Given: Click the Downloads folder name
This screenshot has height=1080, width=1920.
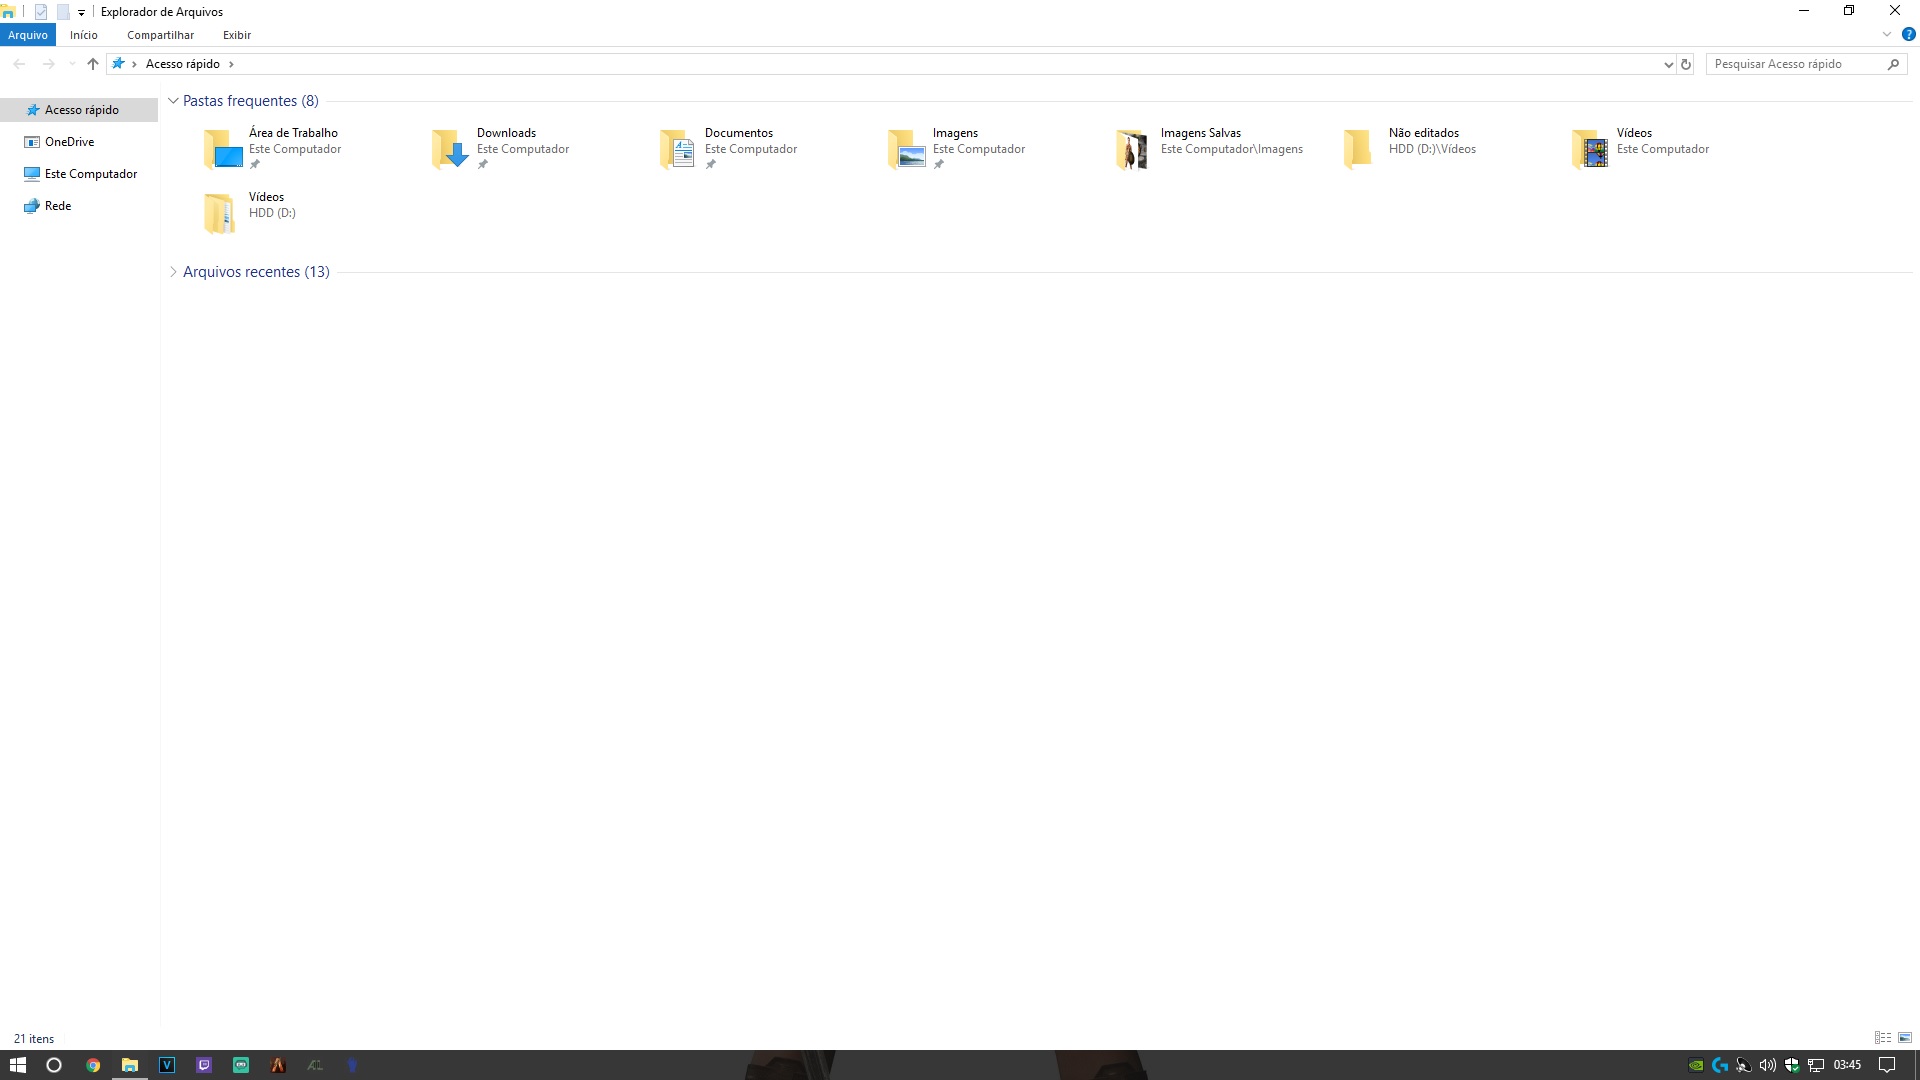Looking at the screenshot, I should click(x=506, y=133).
